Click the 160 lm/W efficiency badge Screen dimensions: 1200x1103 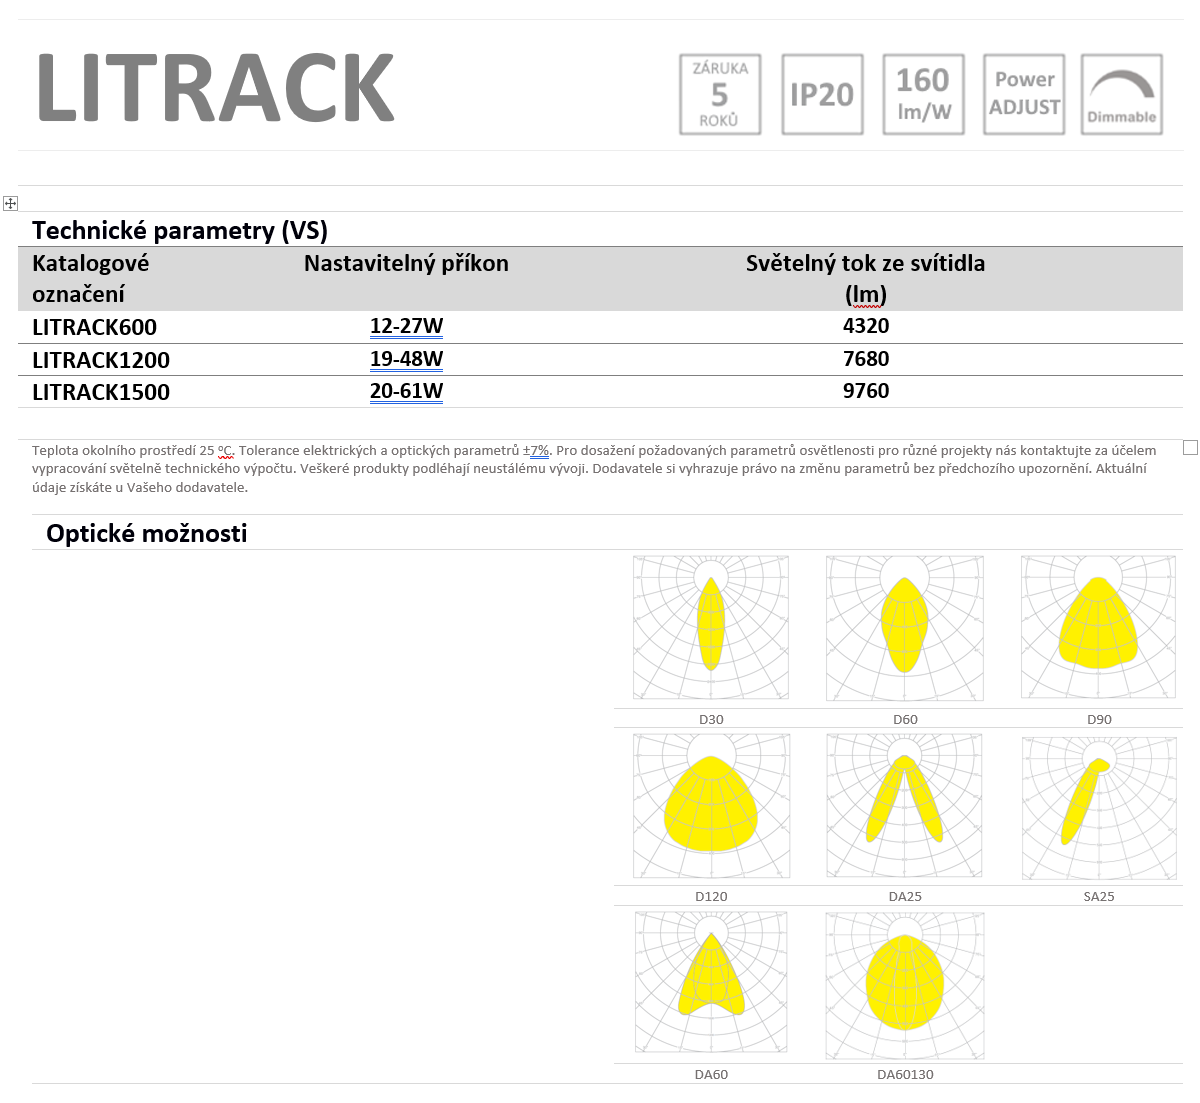[x=923, y=94]
